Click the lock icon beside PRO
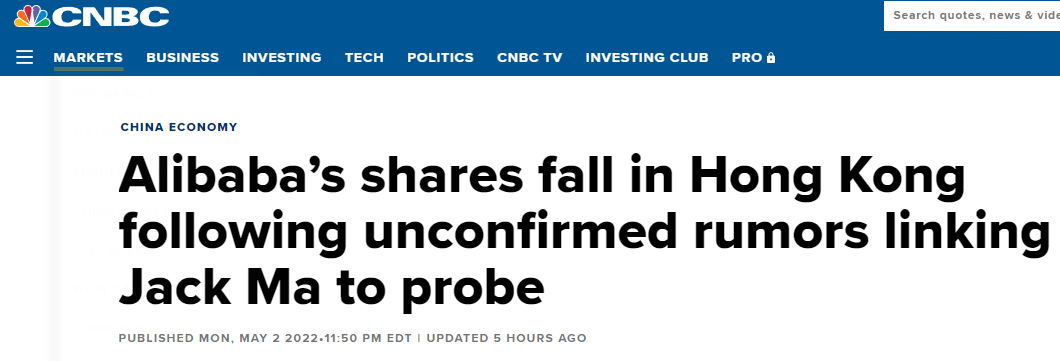Image resolution: width=1060 pixels, height=361 pixels. tap(771, 58)
